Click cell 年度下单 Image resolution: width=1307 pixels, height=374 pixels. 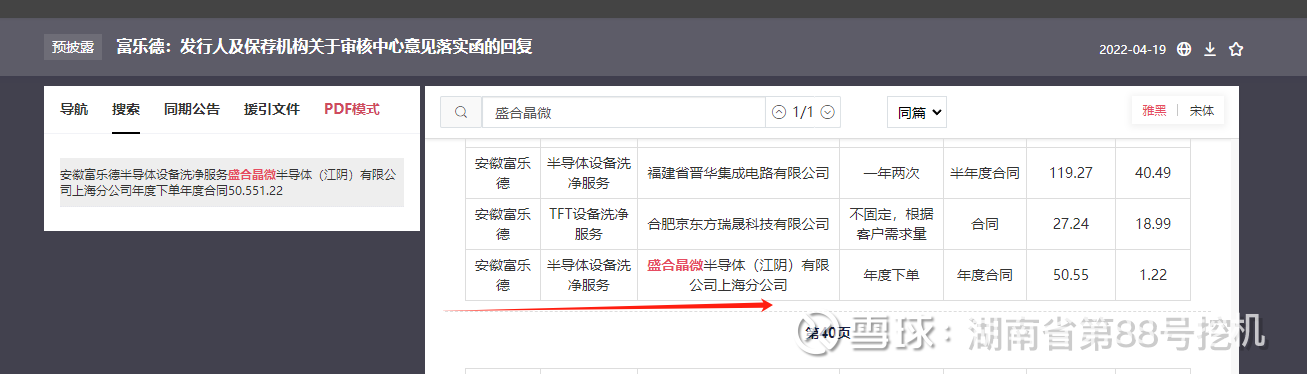tap(891, 275)
